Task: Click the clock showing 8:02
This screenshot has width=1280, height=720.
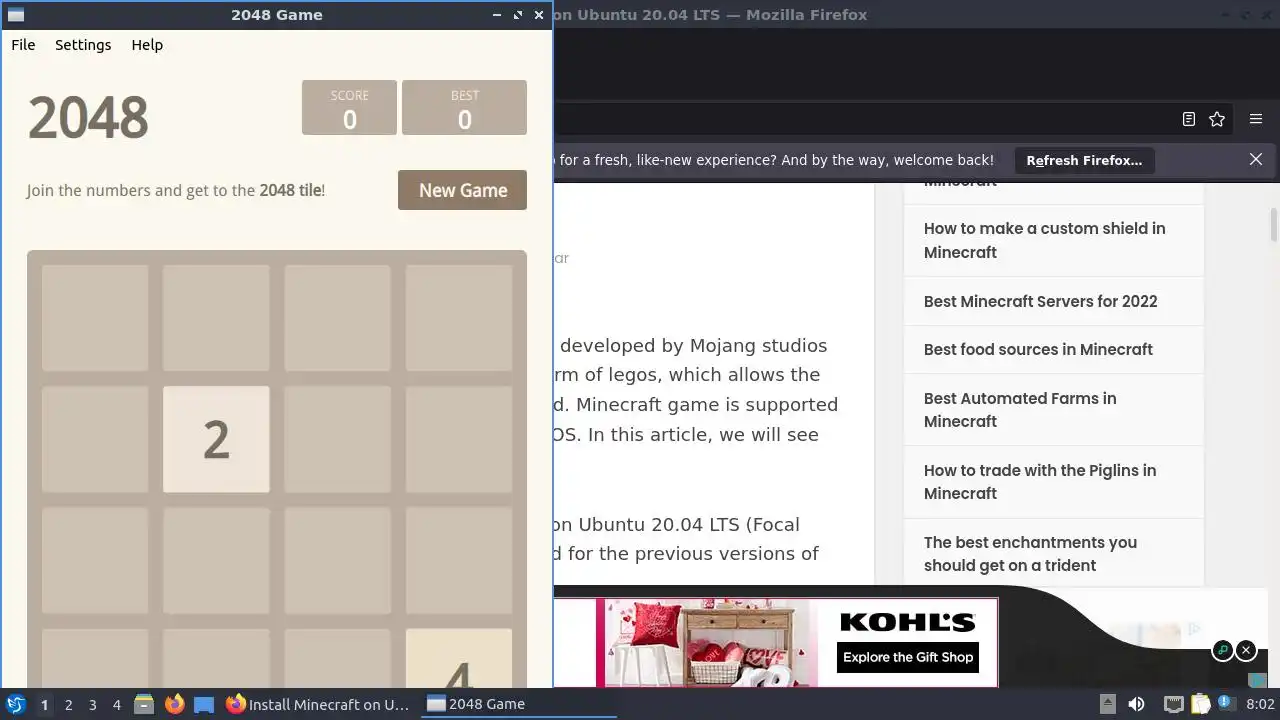Action: pyautogui.click(x=1260, y=704)
